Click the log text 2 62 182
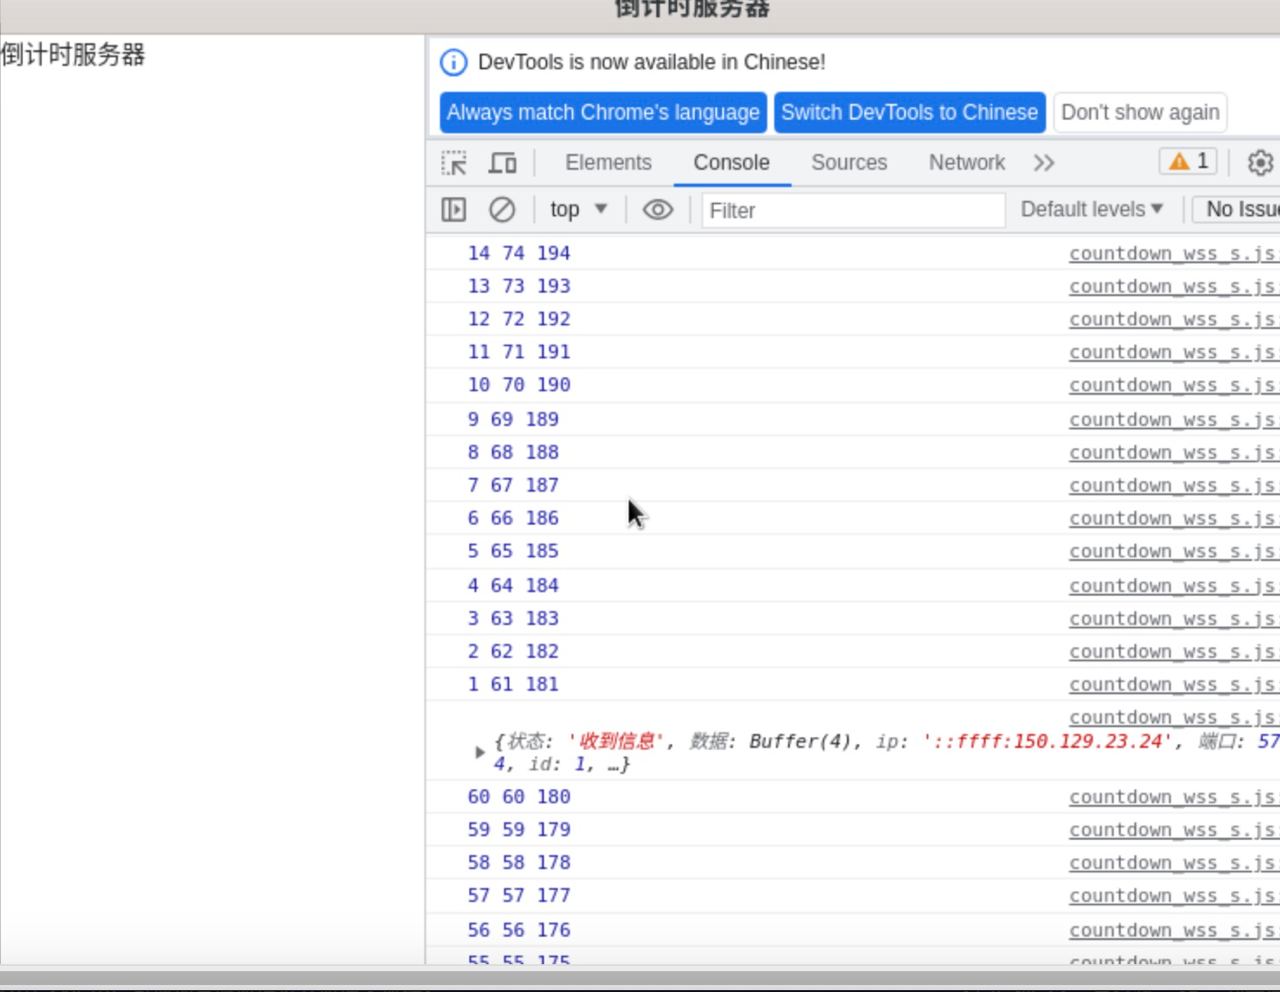The width and height of the screenshot is (1280, 992). click(x=513, y=651)
